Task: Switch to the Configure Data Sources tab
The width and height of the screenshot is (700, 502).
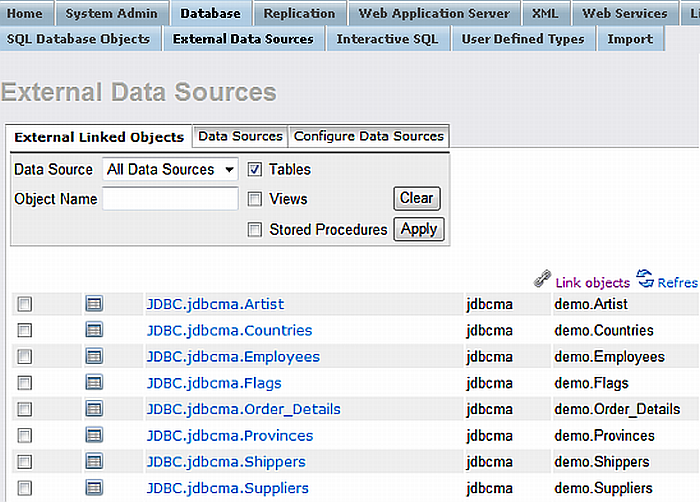Action: point(368,136)
